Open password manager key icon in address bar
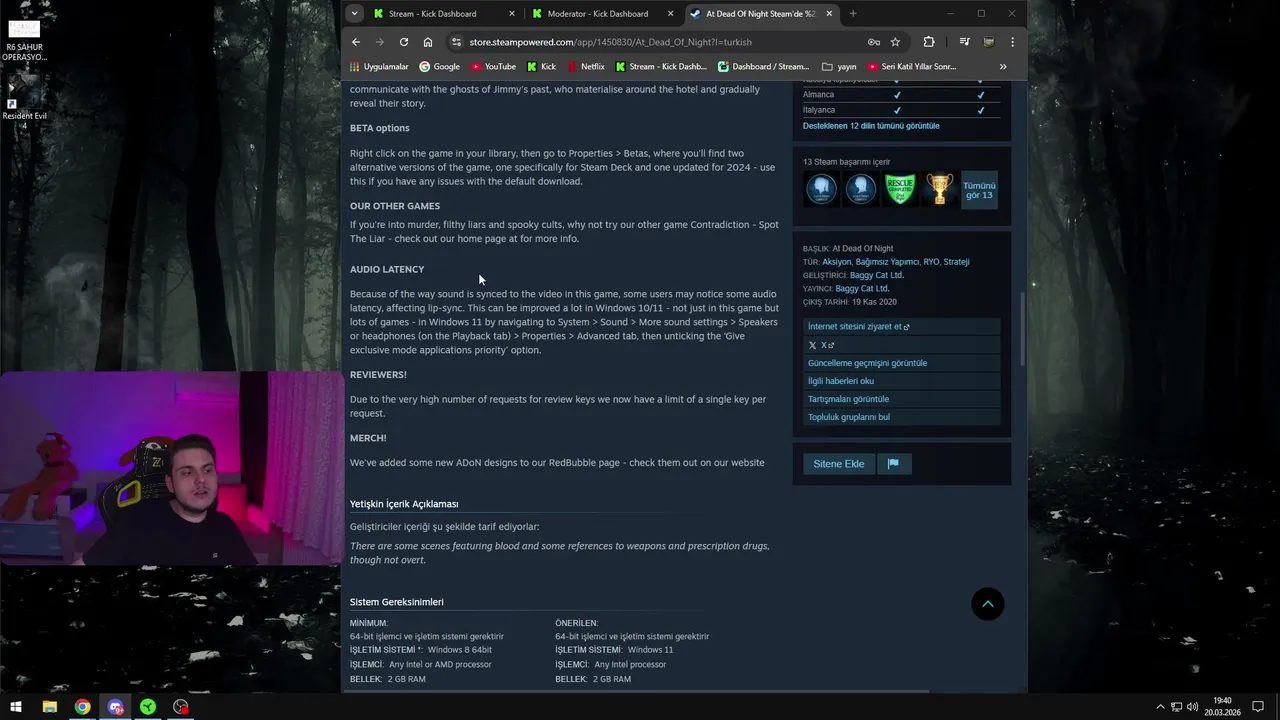This screenshot has height=720, width=1280. coord(874,42)
